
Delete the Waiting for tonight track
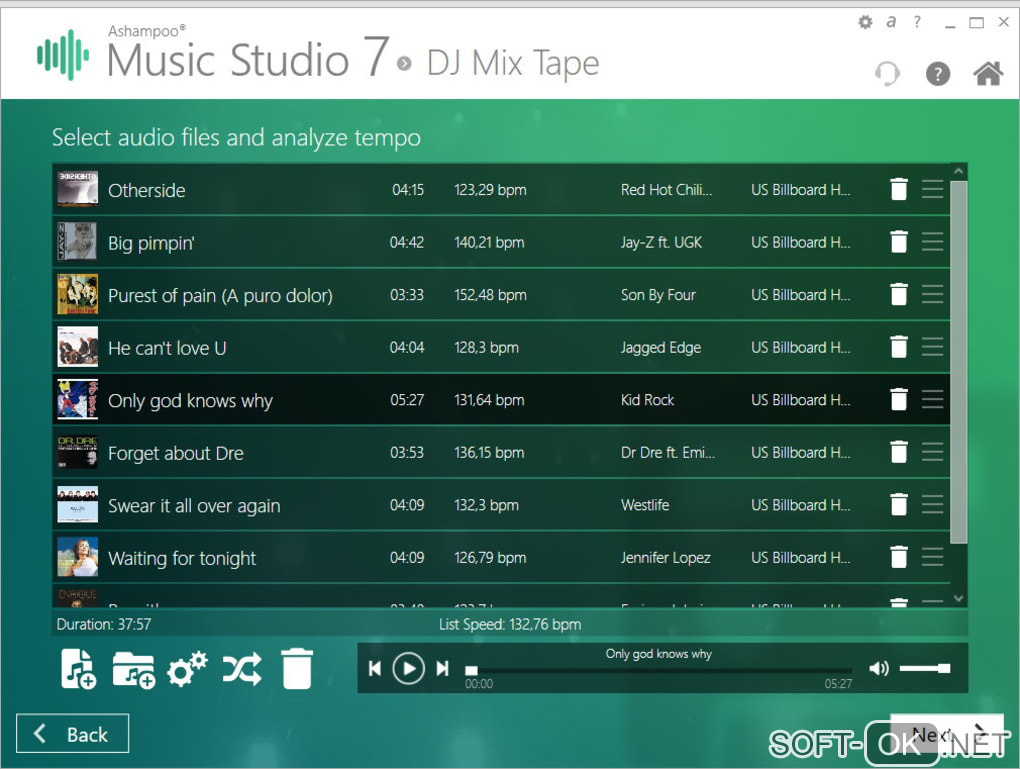tap(898, 558)
